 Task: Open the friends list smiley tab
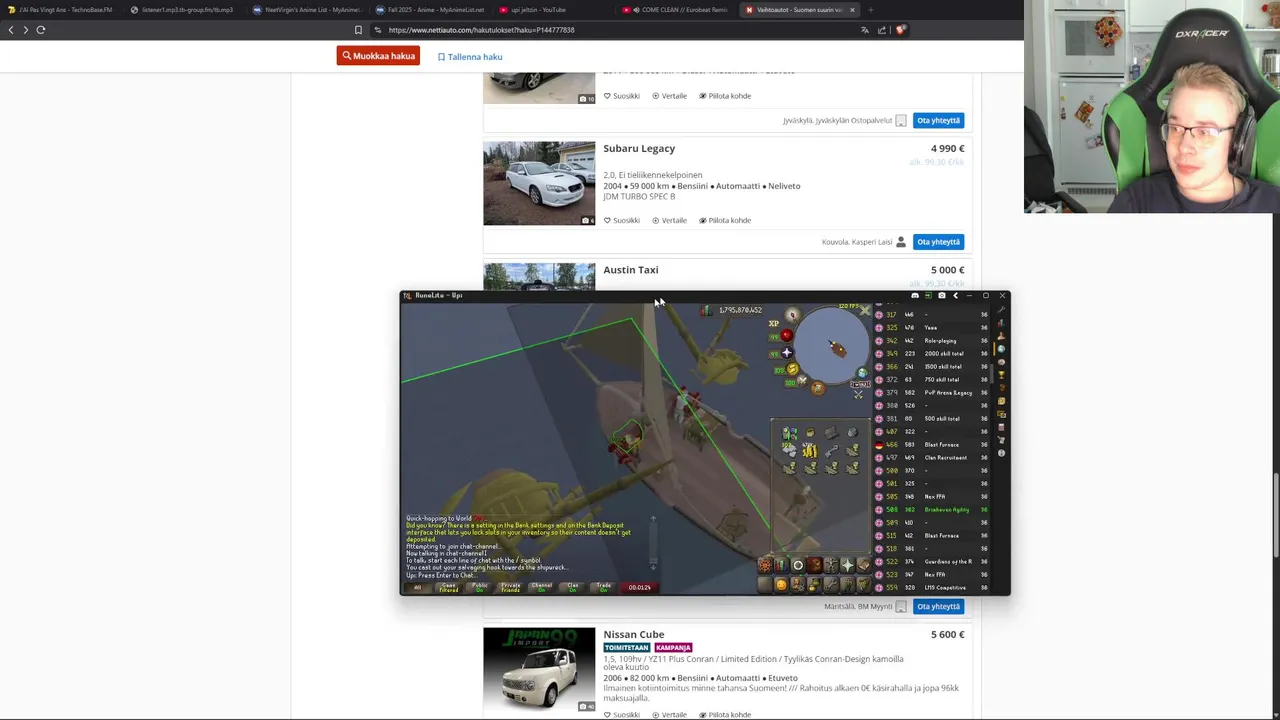click(x=781, y=585)
